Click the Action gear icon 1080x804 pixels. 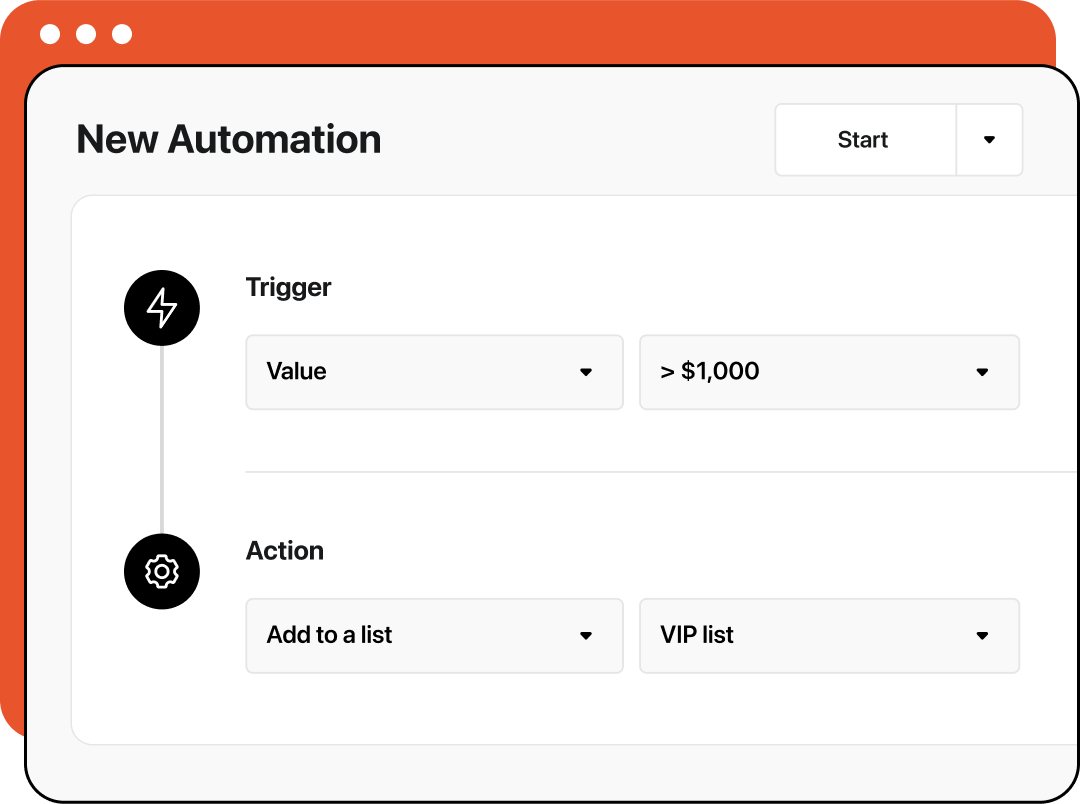[162, 572]
